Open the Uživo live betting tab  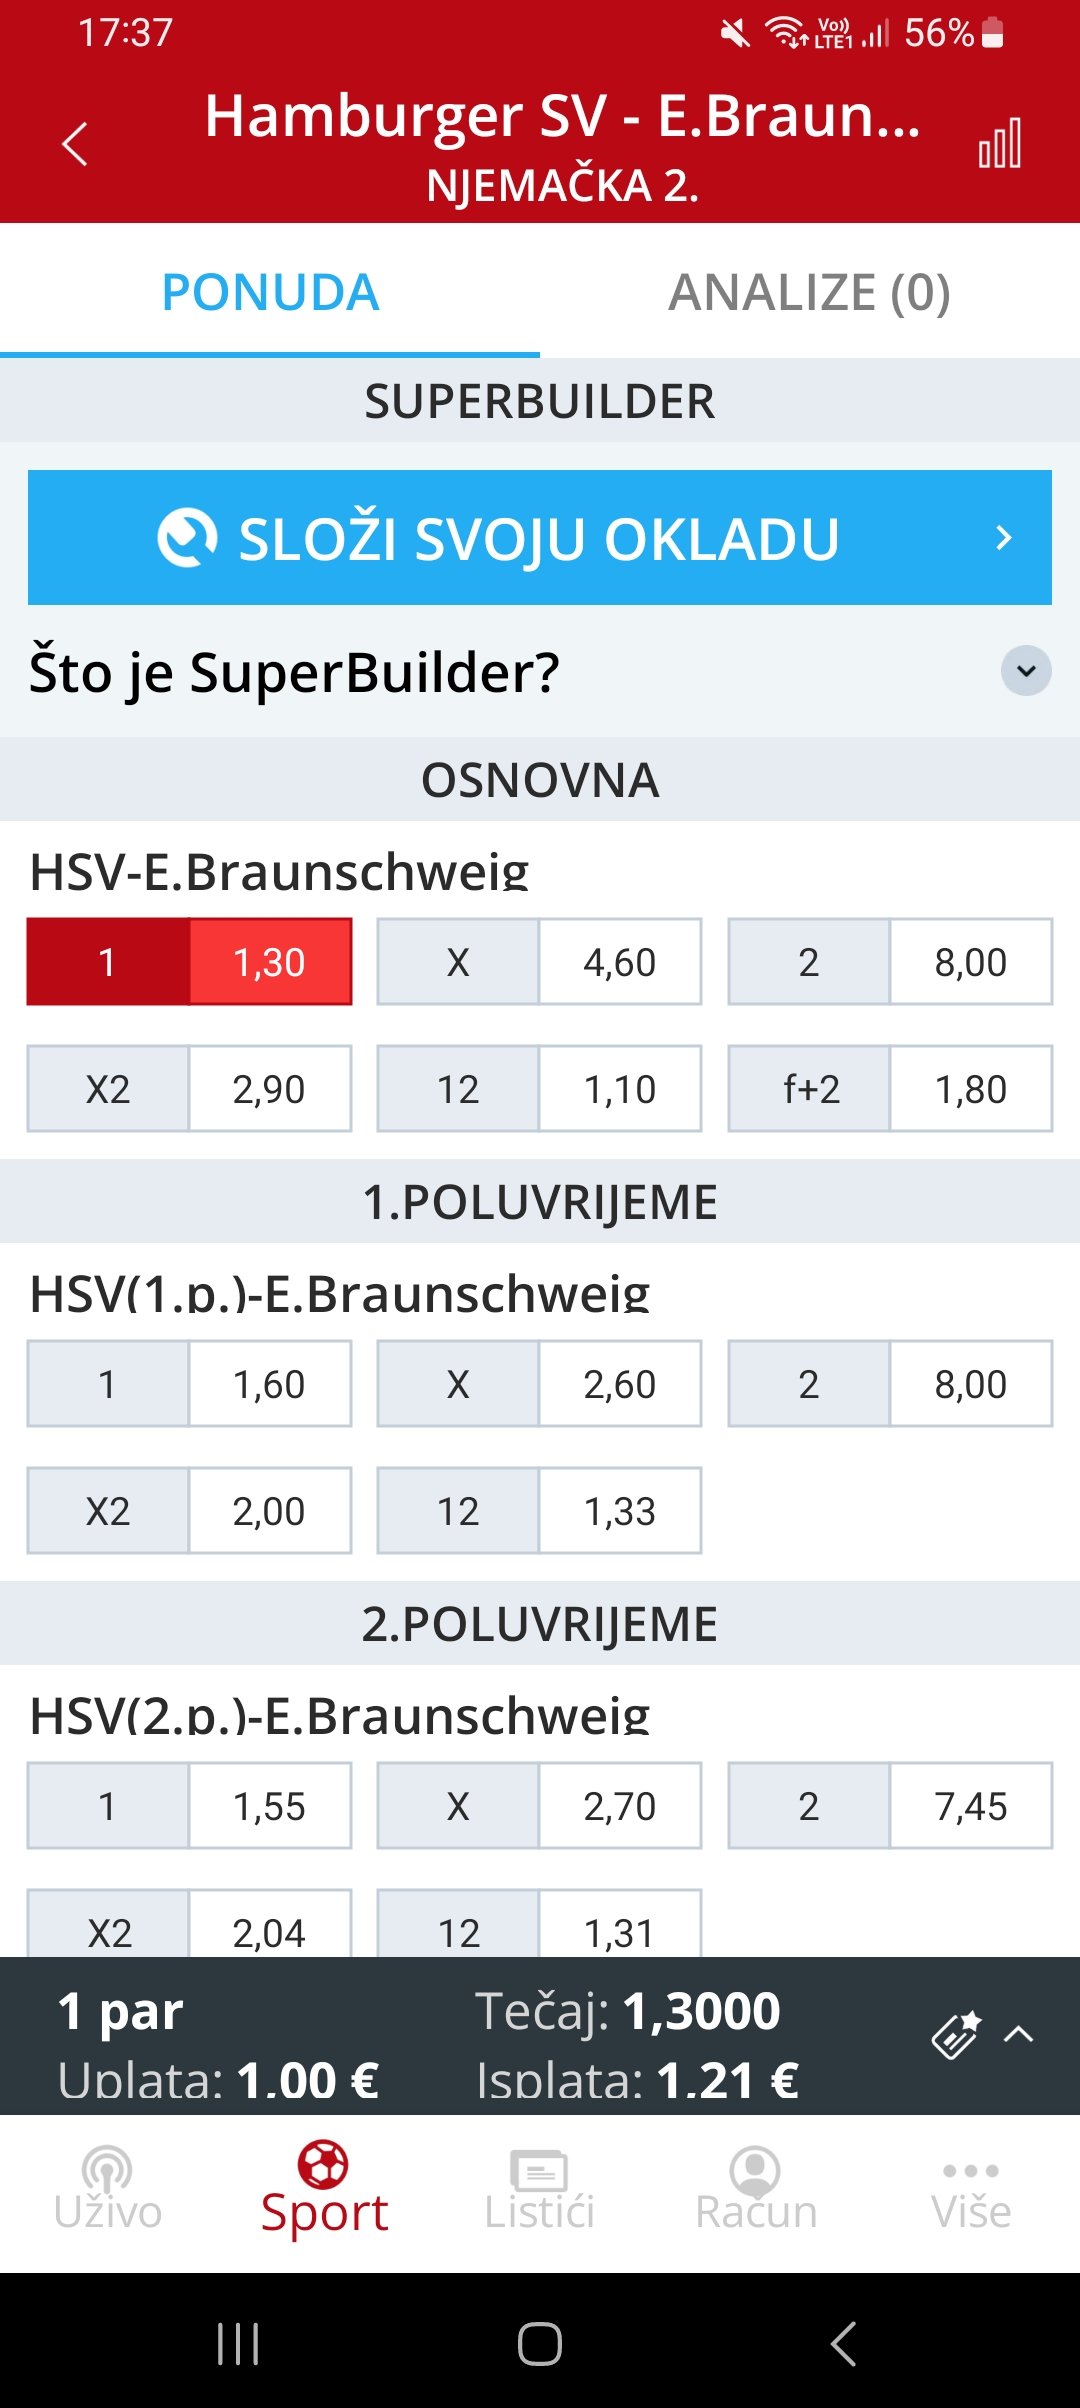pos(108,2190)
